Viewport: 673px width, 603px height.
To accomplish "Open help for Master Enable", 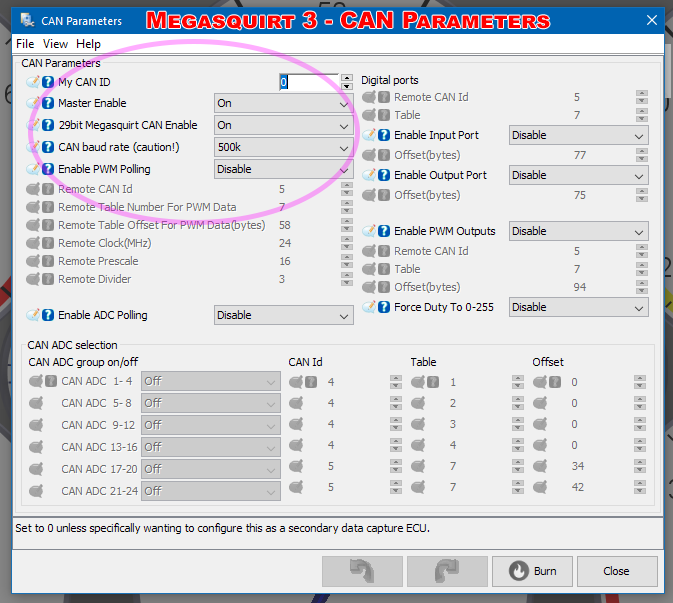I will coord(48,103).
